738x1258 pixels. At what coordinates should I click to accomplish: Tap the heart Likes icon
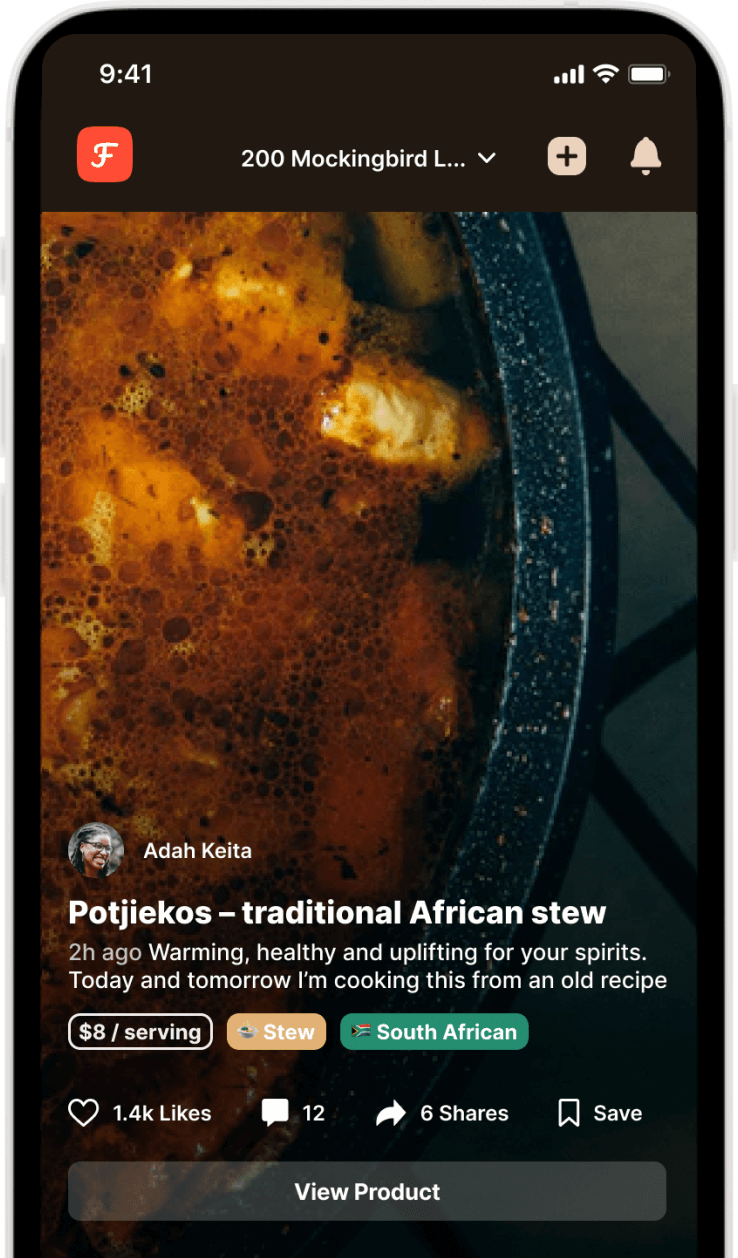(x=84, y=1113)
